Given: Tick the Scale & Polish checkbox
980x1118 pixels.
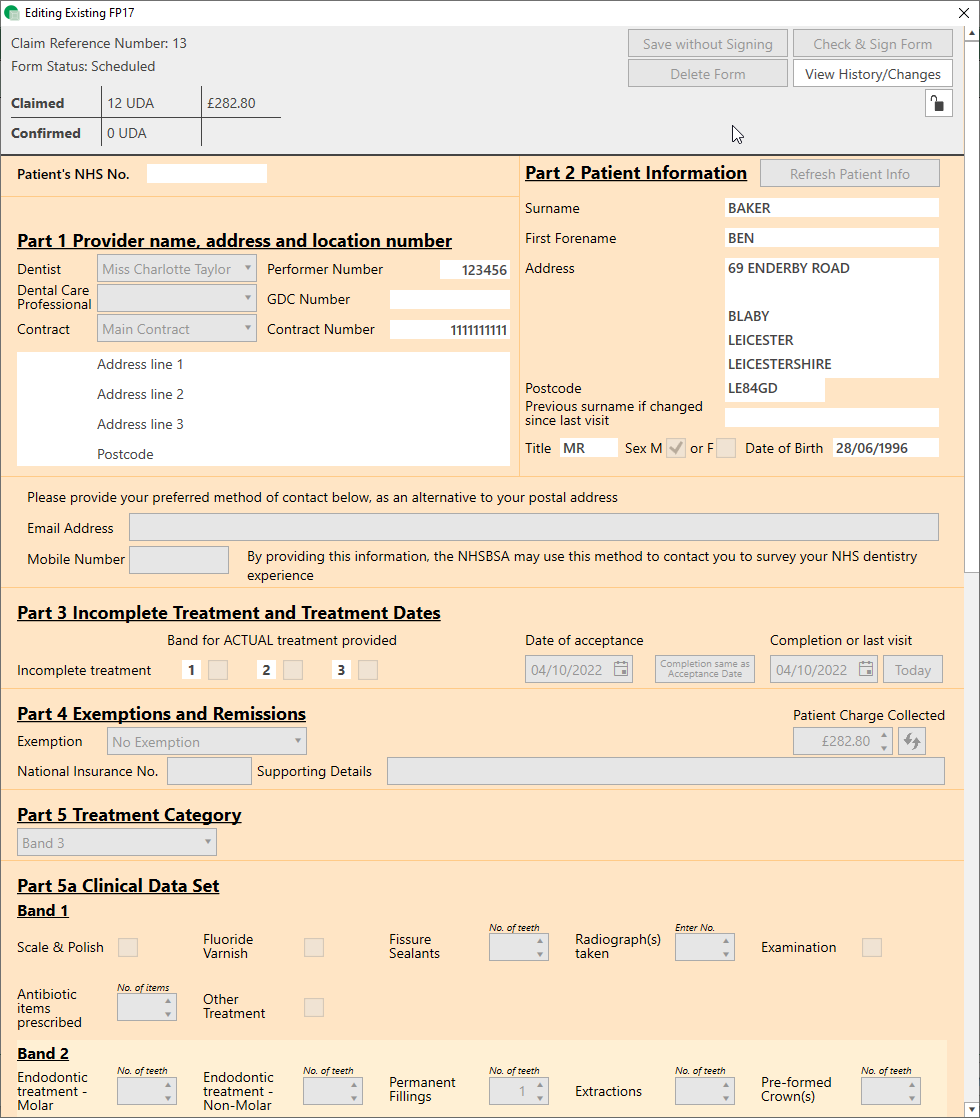Looking at the screenshot, I should pos(128,947).
